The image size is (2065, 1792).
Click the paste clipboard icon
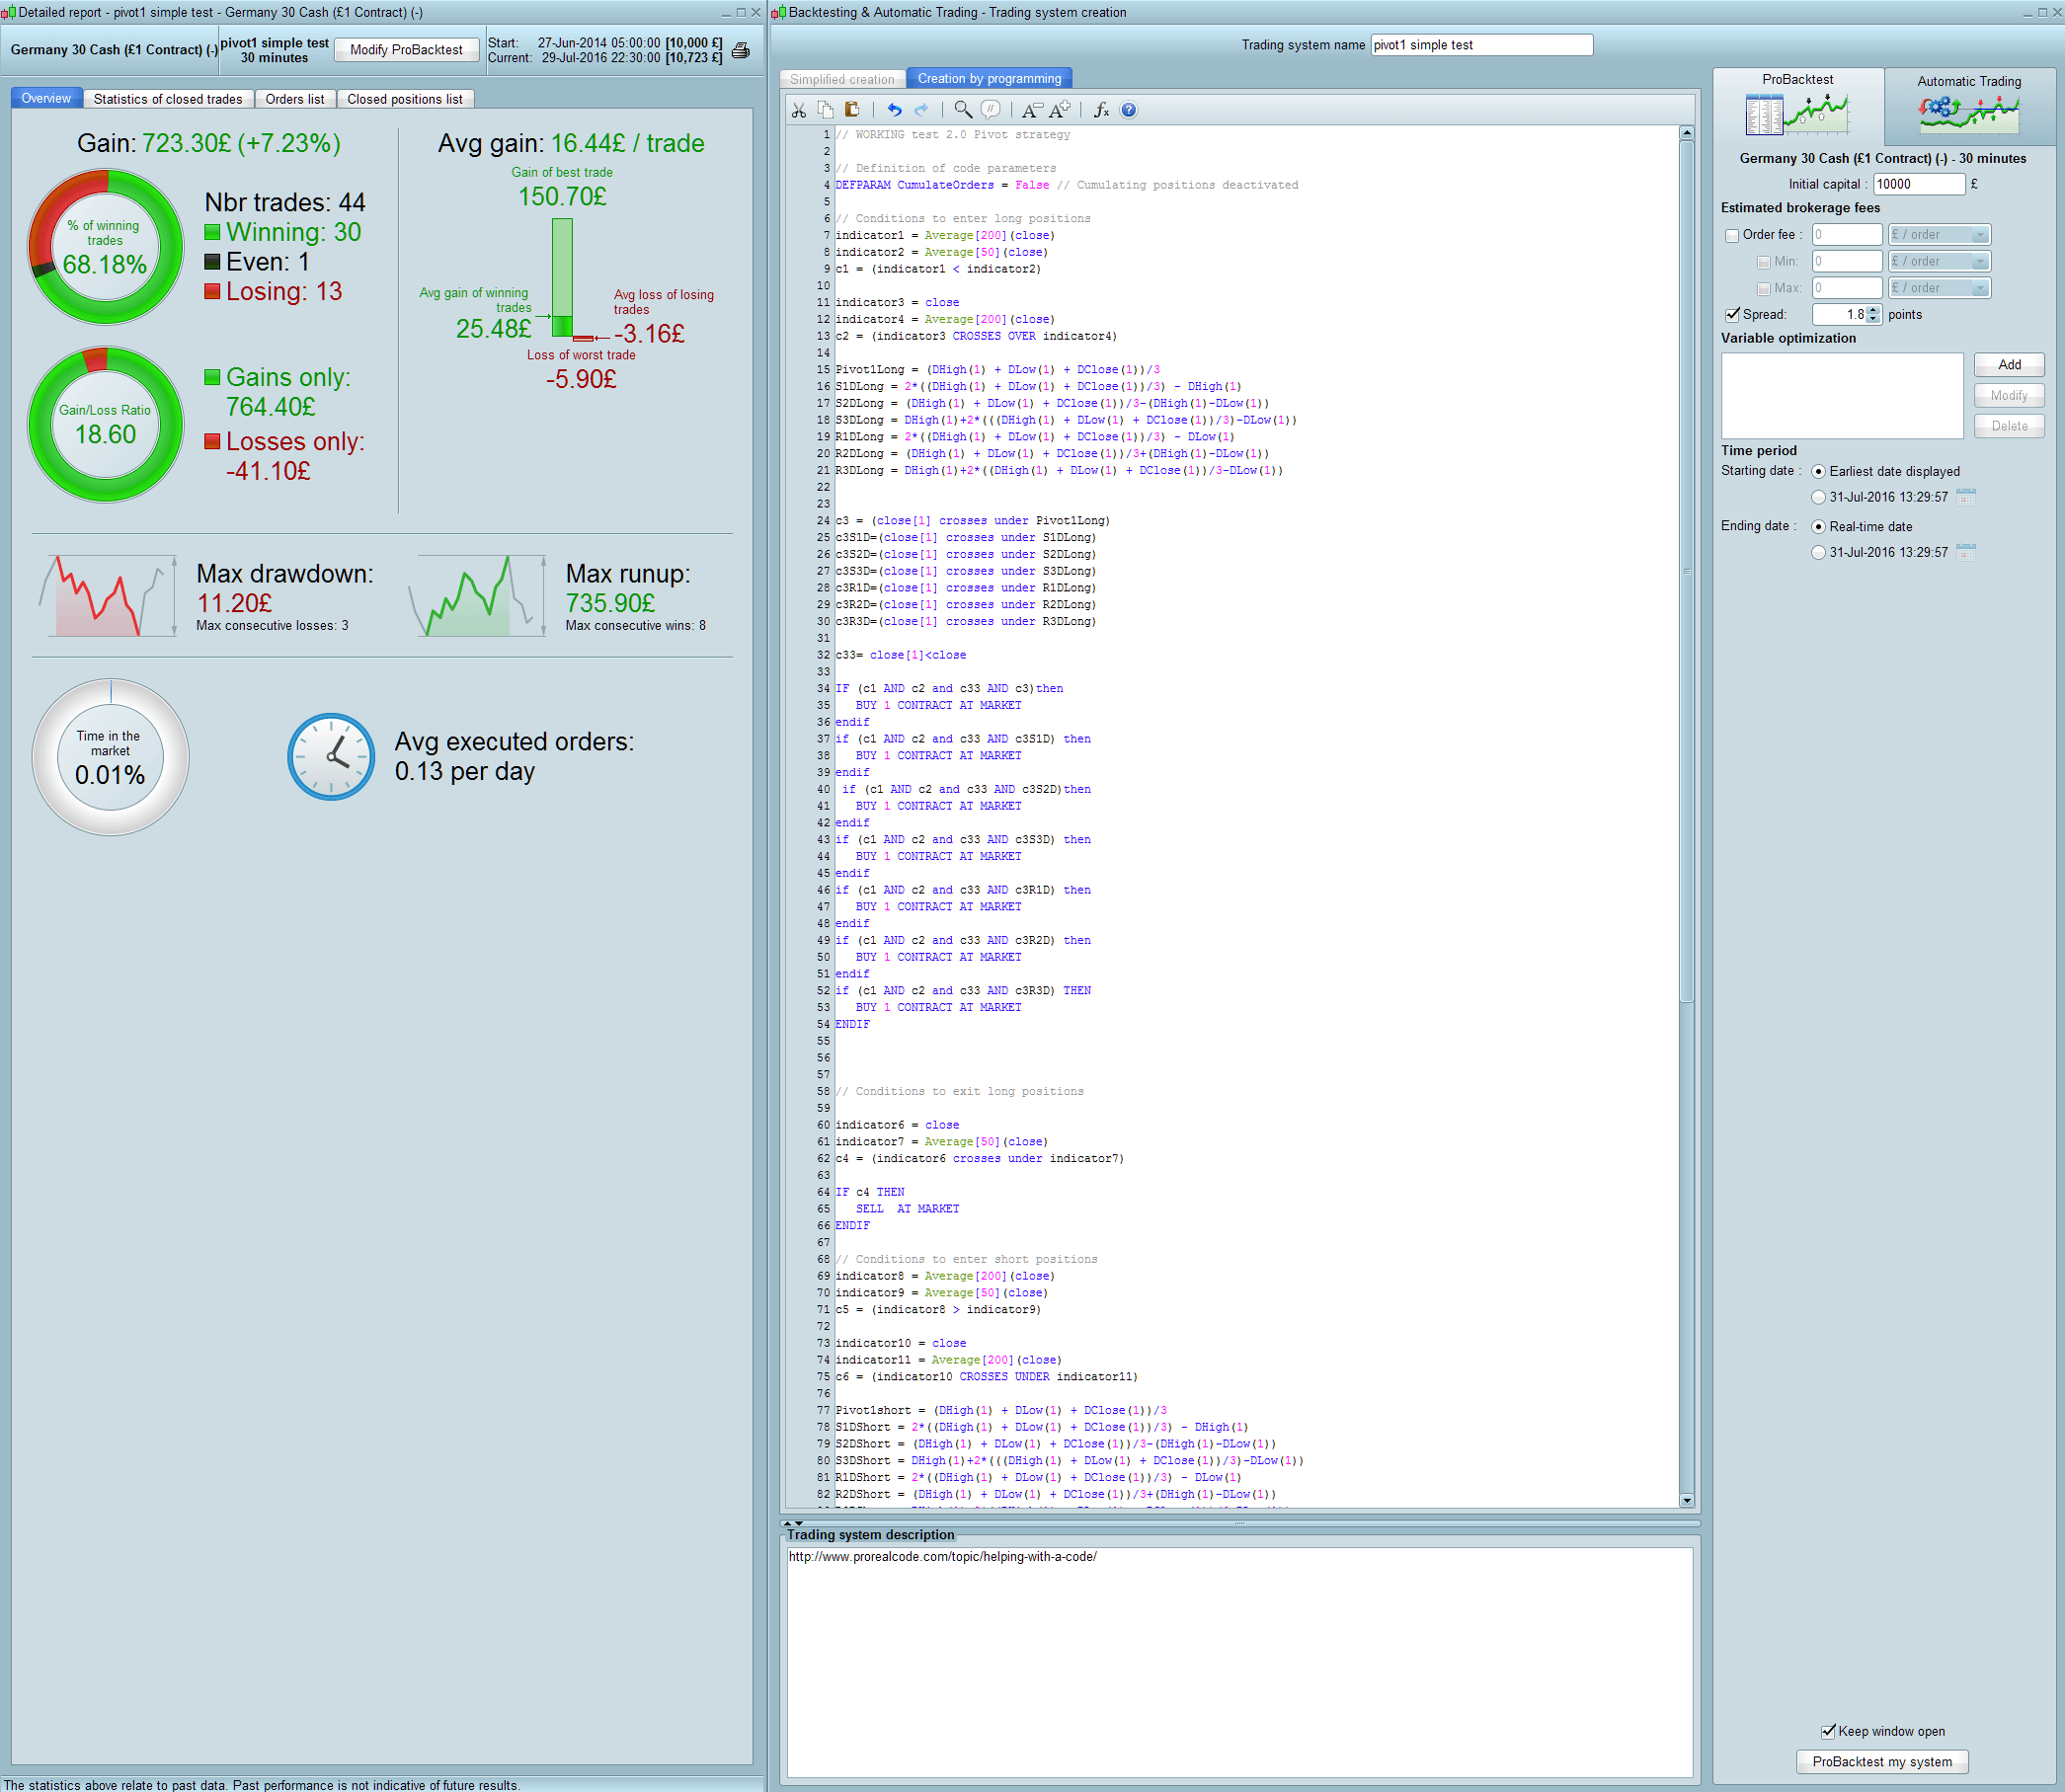[x=852, y=110]
